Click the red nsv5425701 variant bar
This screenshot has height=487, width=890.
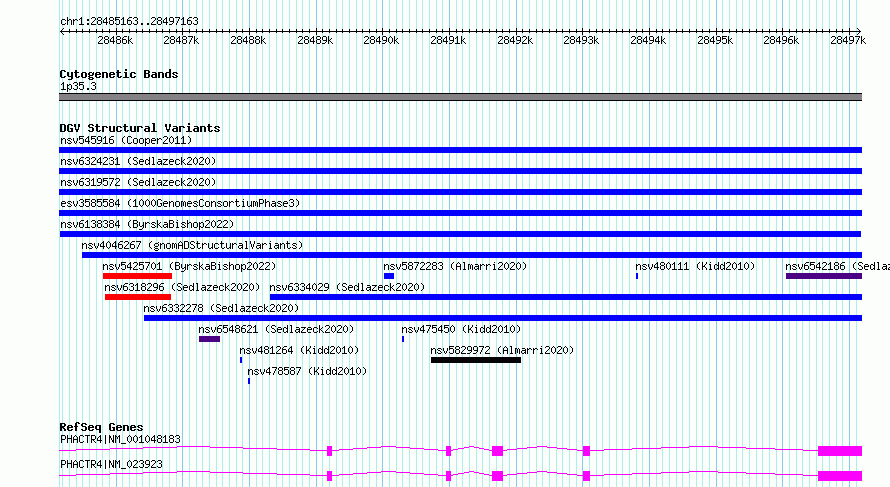click(x=137, y=276)
